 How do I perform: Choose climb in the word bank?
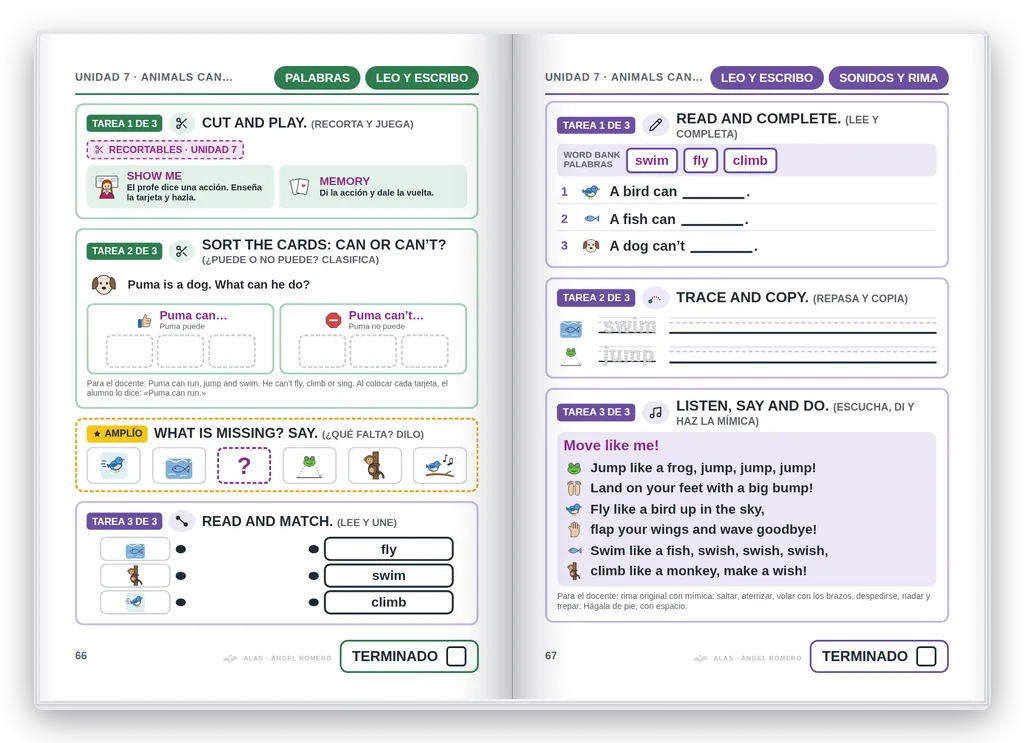(x=750, y=161)
